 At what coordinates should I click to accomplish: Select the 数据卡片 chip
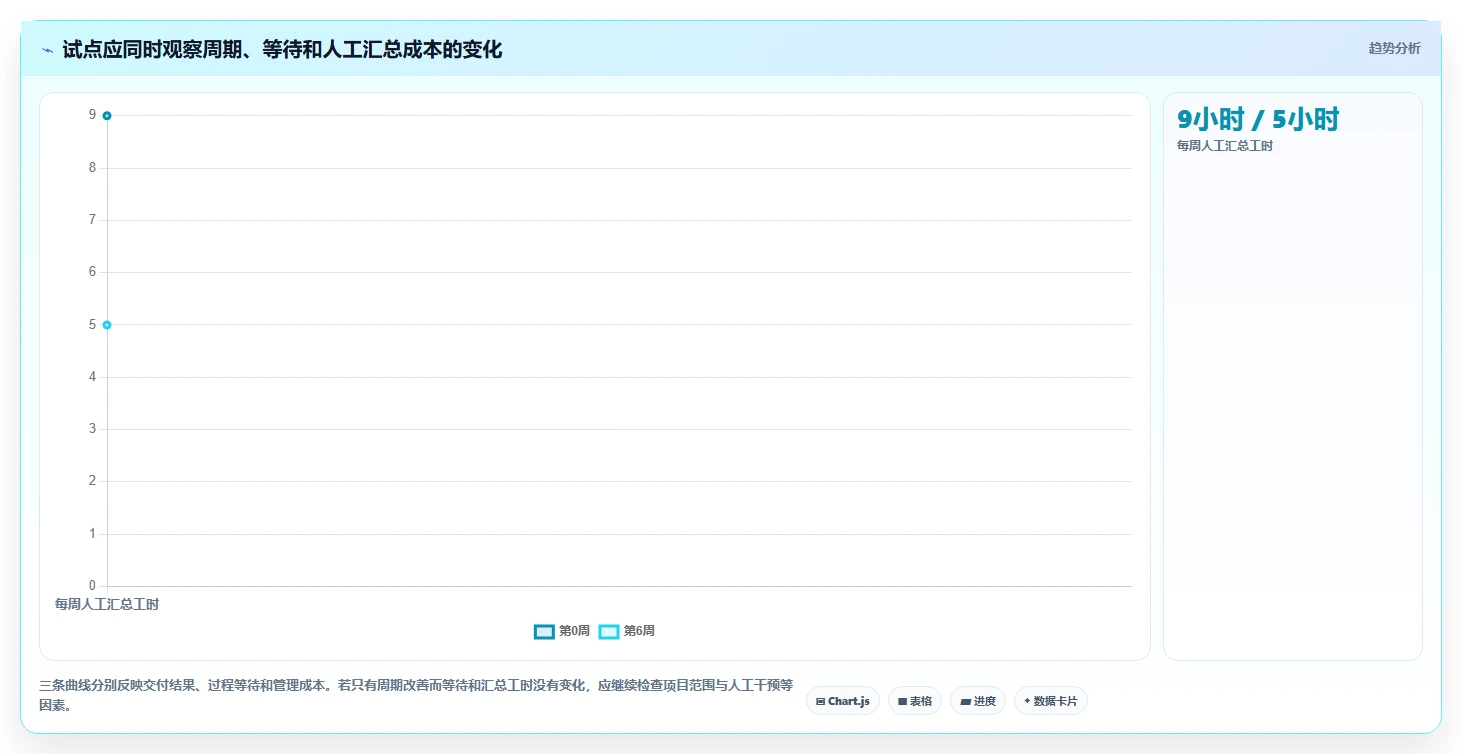tap(1050, 701)
